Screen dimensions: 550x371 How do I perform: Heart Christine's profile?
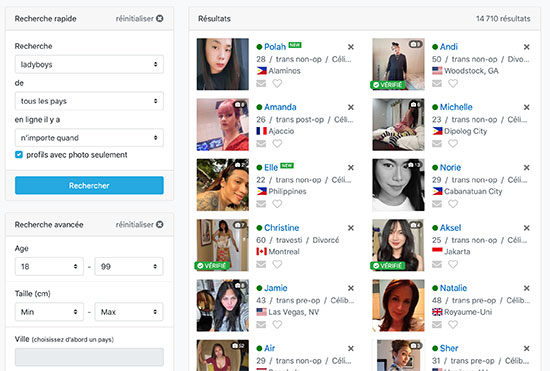tap(277, 264)
